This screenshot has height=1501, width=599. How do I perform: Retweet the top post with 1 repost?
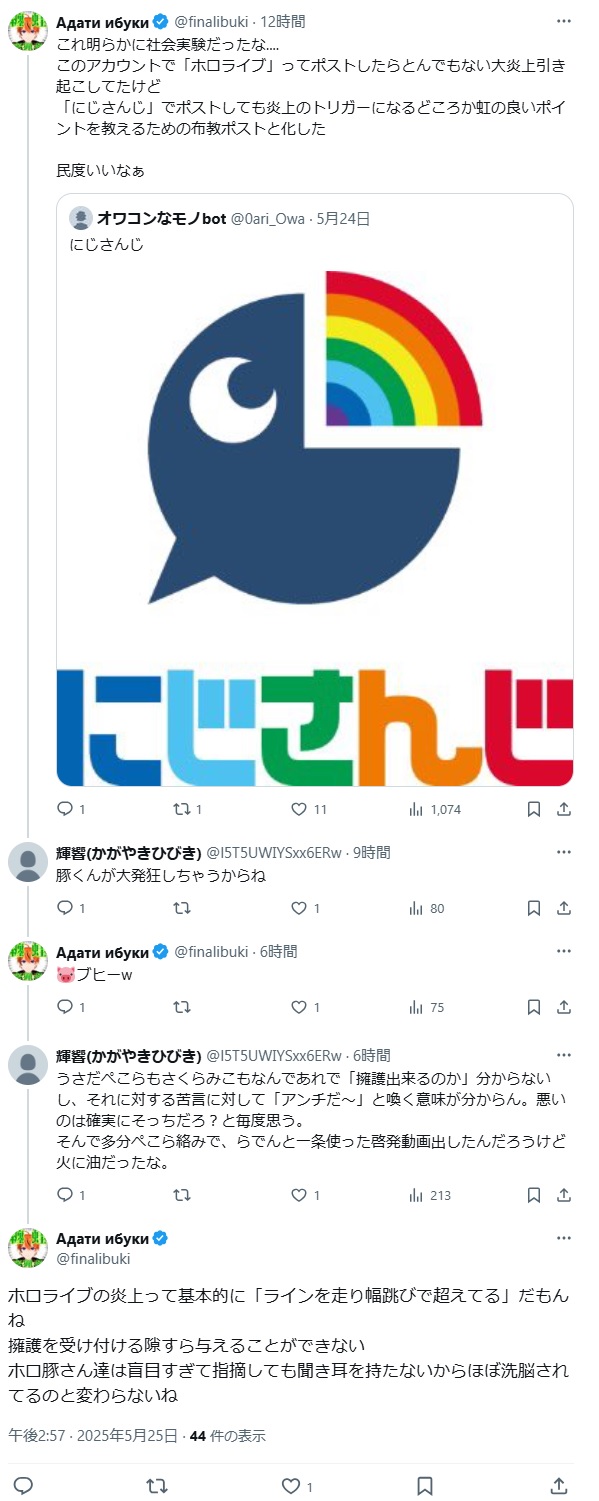coord(184,809)
